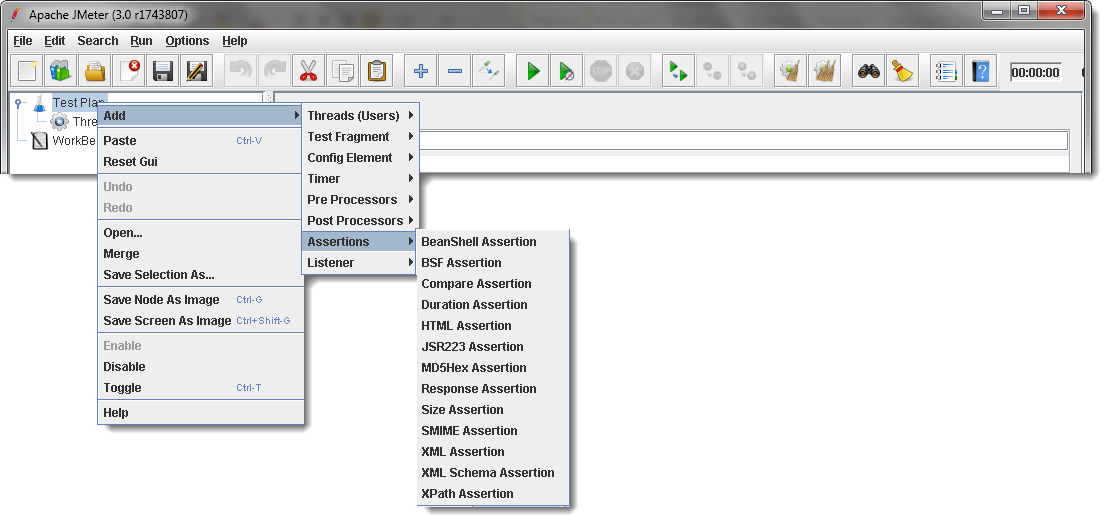The image size is (1107, 515).
Task: Add an HTML Assertion
Action: [493, 326]
